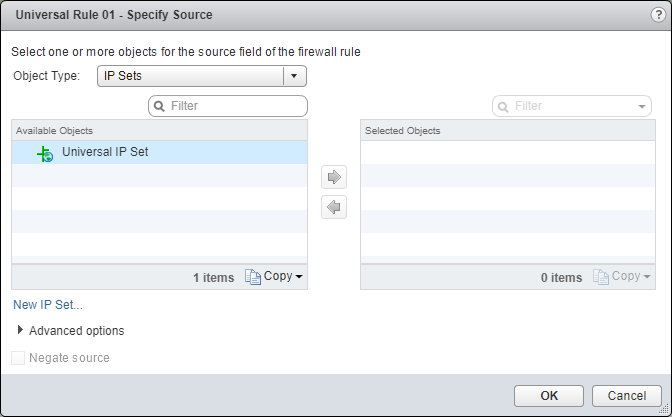Select the Universal IP Set row
This screenshot has width=672, height=417.
click(x=160, y=153)
